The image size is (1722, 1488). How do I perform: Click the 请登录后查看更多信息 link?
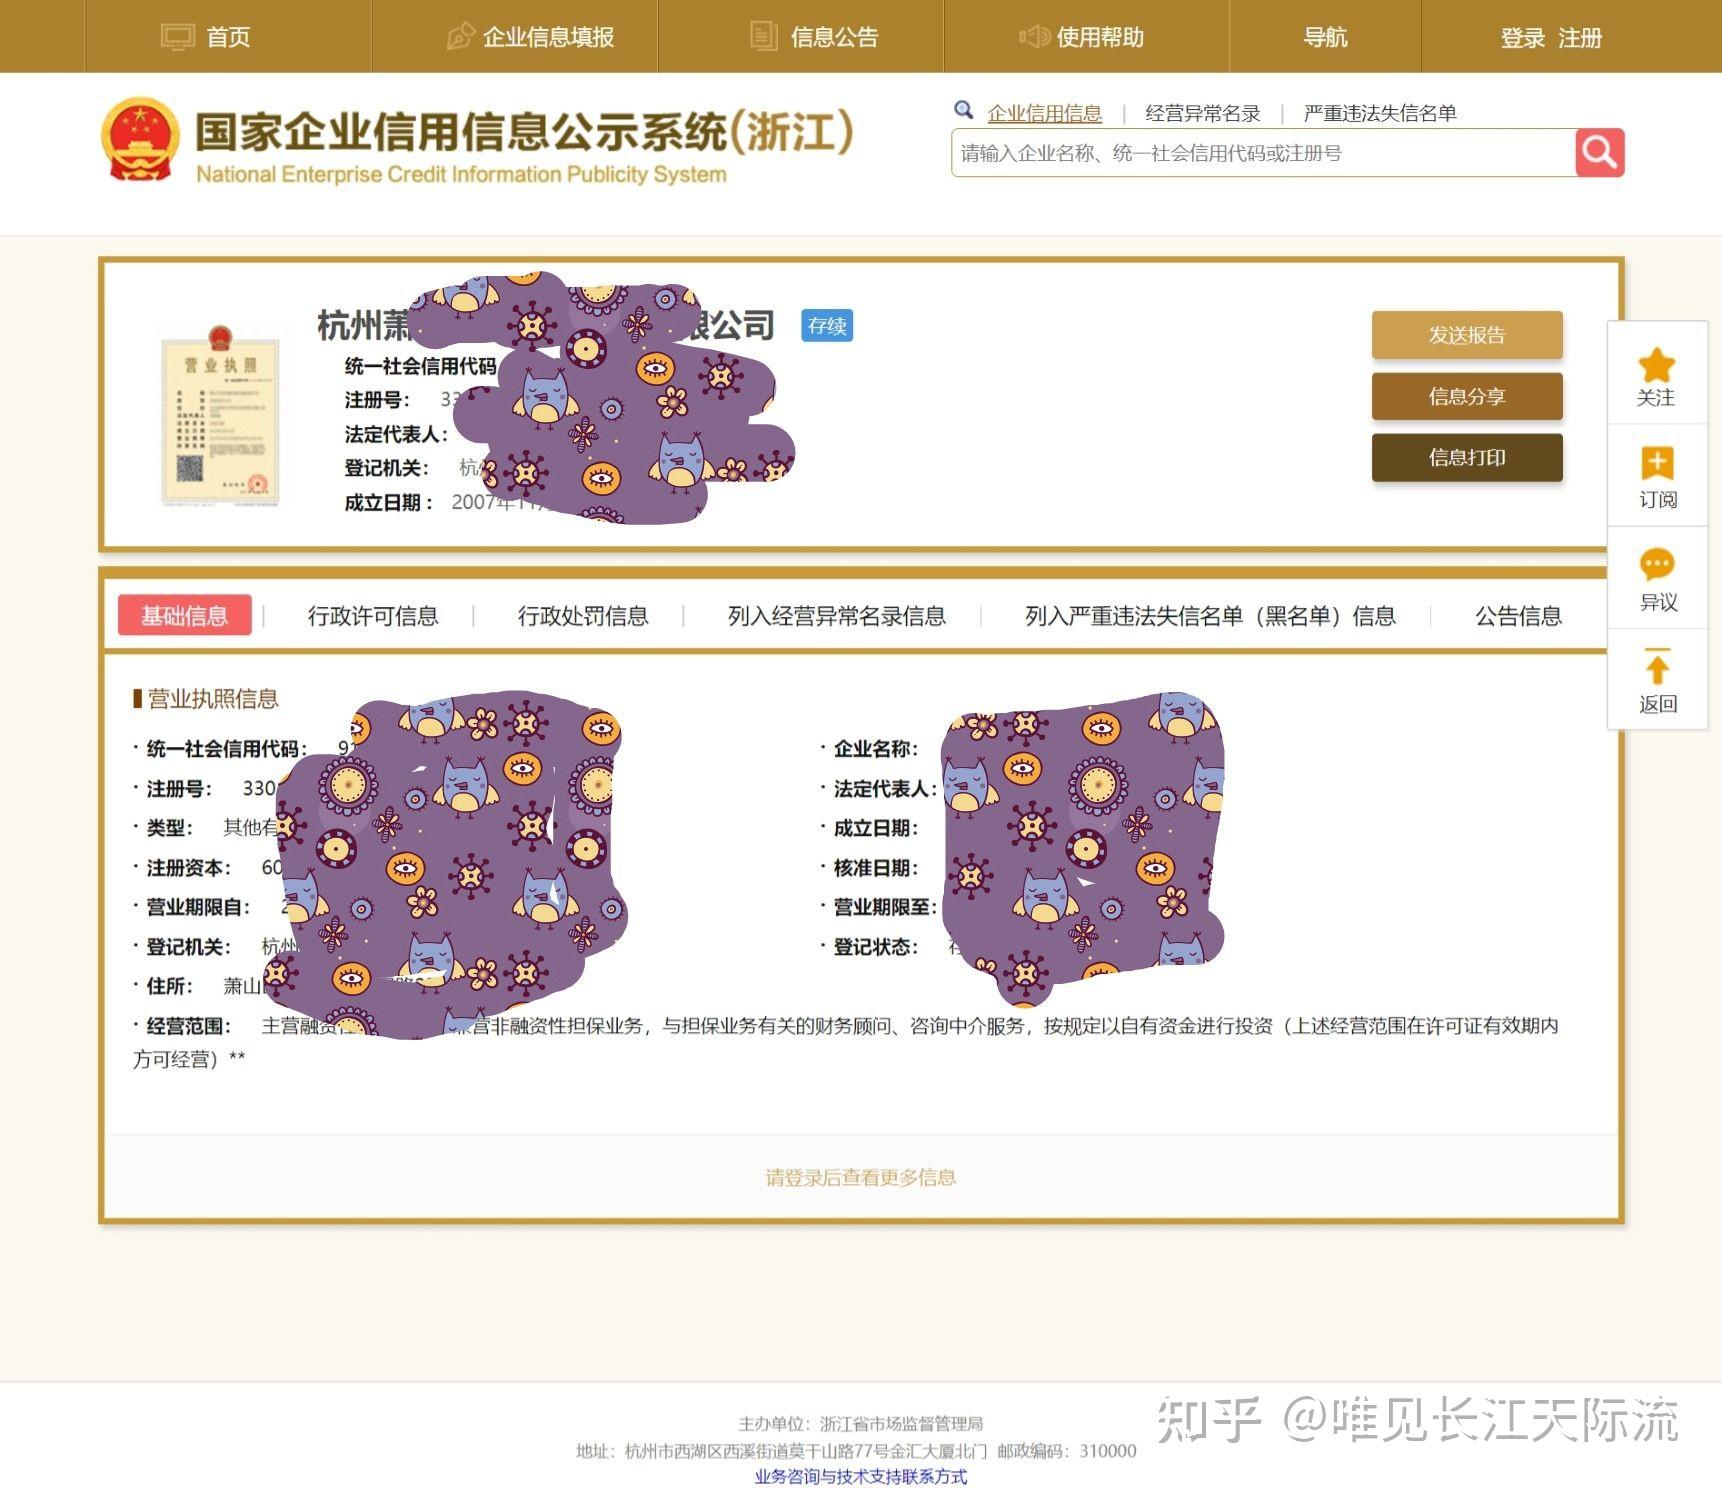tap(861, 1178)
